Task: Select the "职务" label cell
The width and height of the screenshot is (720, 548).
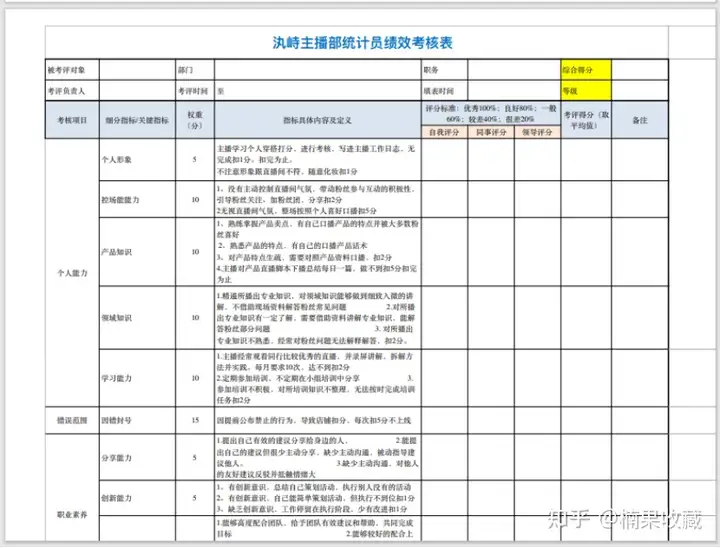Action: (444, 70)
